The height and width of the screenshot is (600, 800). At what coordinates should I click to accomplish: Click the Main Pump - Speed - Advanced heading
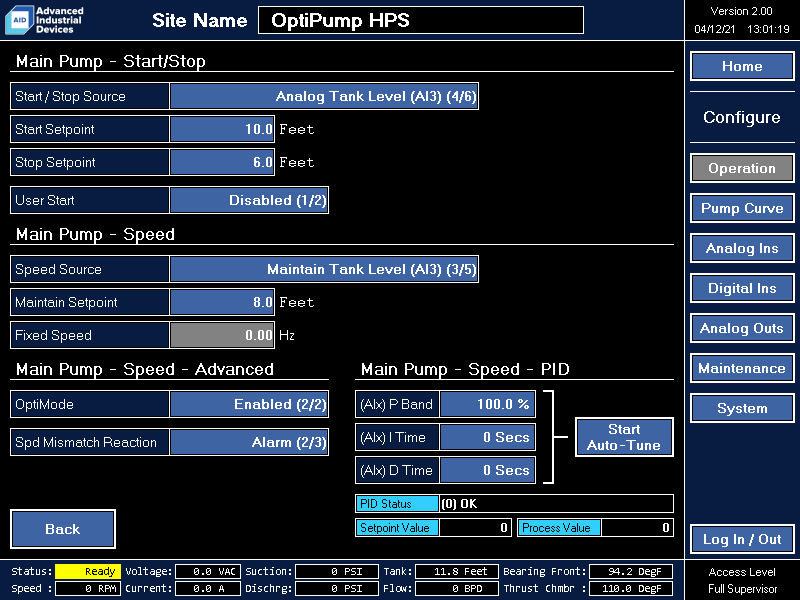click(145, 369)
